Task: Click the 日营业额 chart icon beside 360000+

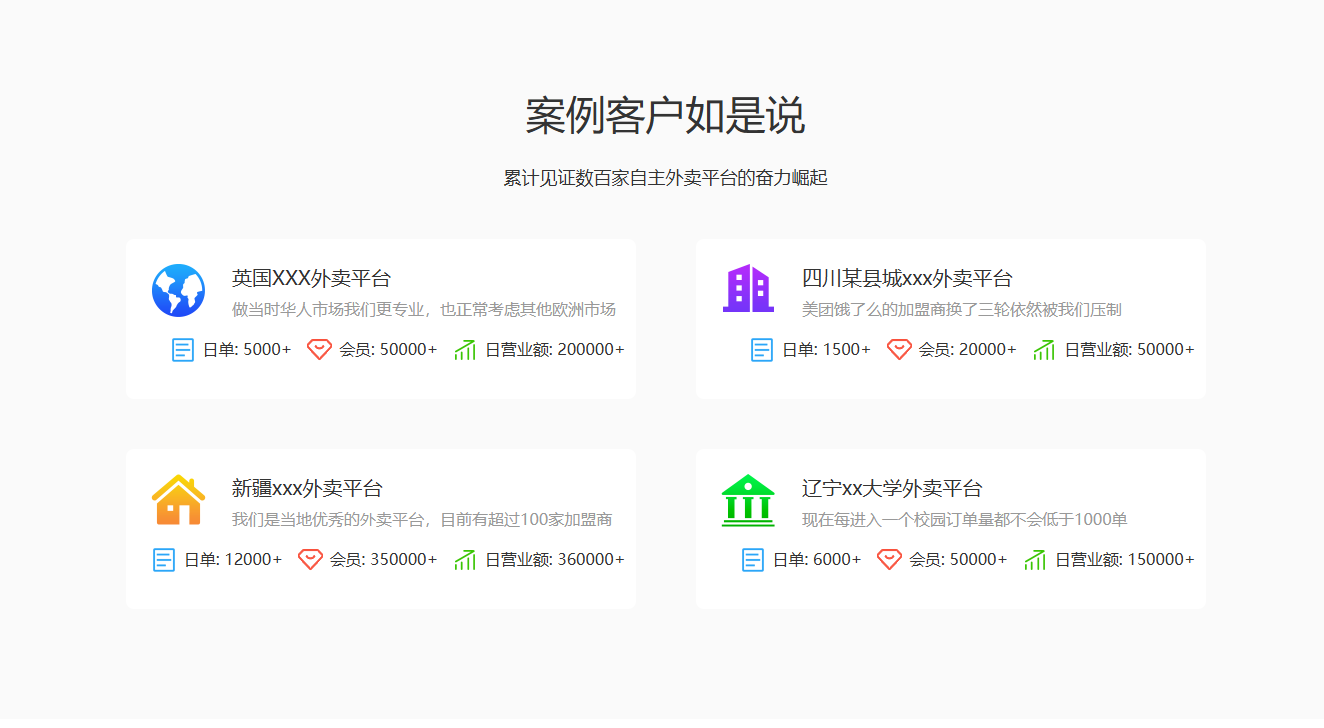Action: [x=465, y=560]
